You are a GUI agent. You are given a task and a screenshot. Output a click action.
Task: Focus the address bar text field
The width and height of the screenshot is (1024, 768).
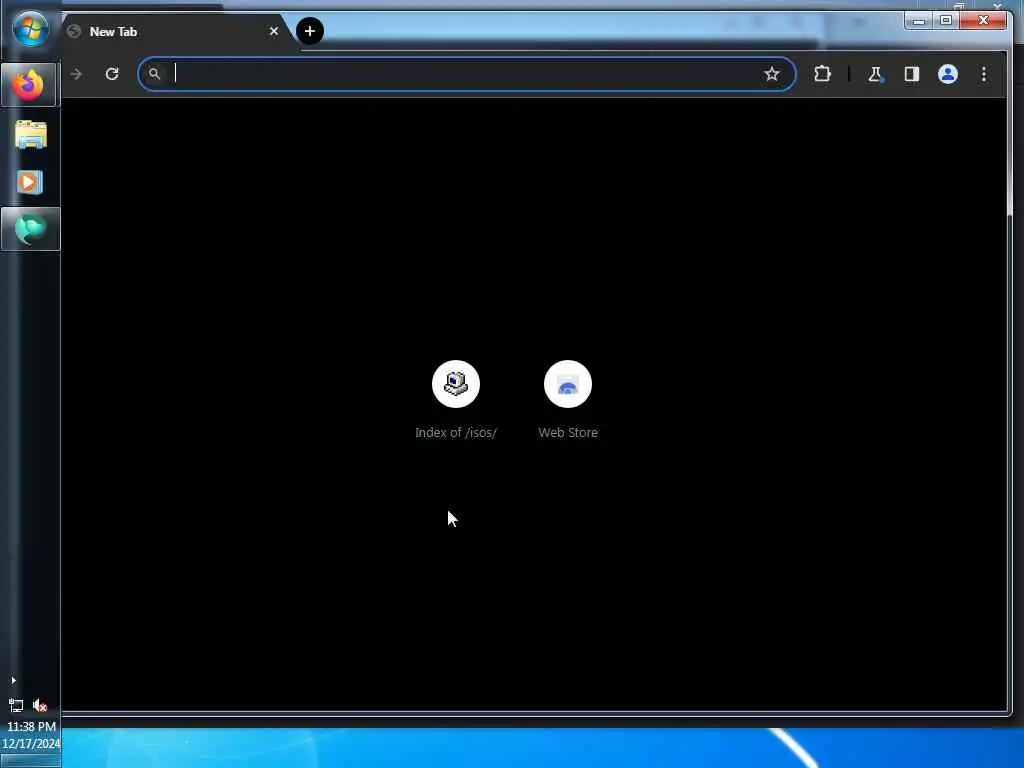(x=467, y=74)
